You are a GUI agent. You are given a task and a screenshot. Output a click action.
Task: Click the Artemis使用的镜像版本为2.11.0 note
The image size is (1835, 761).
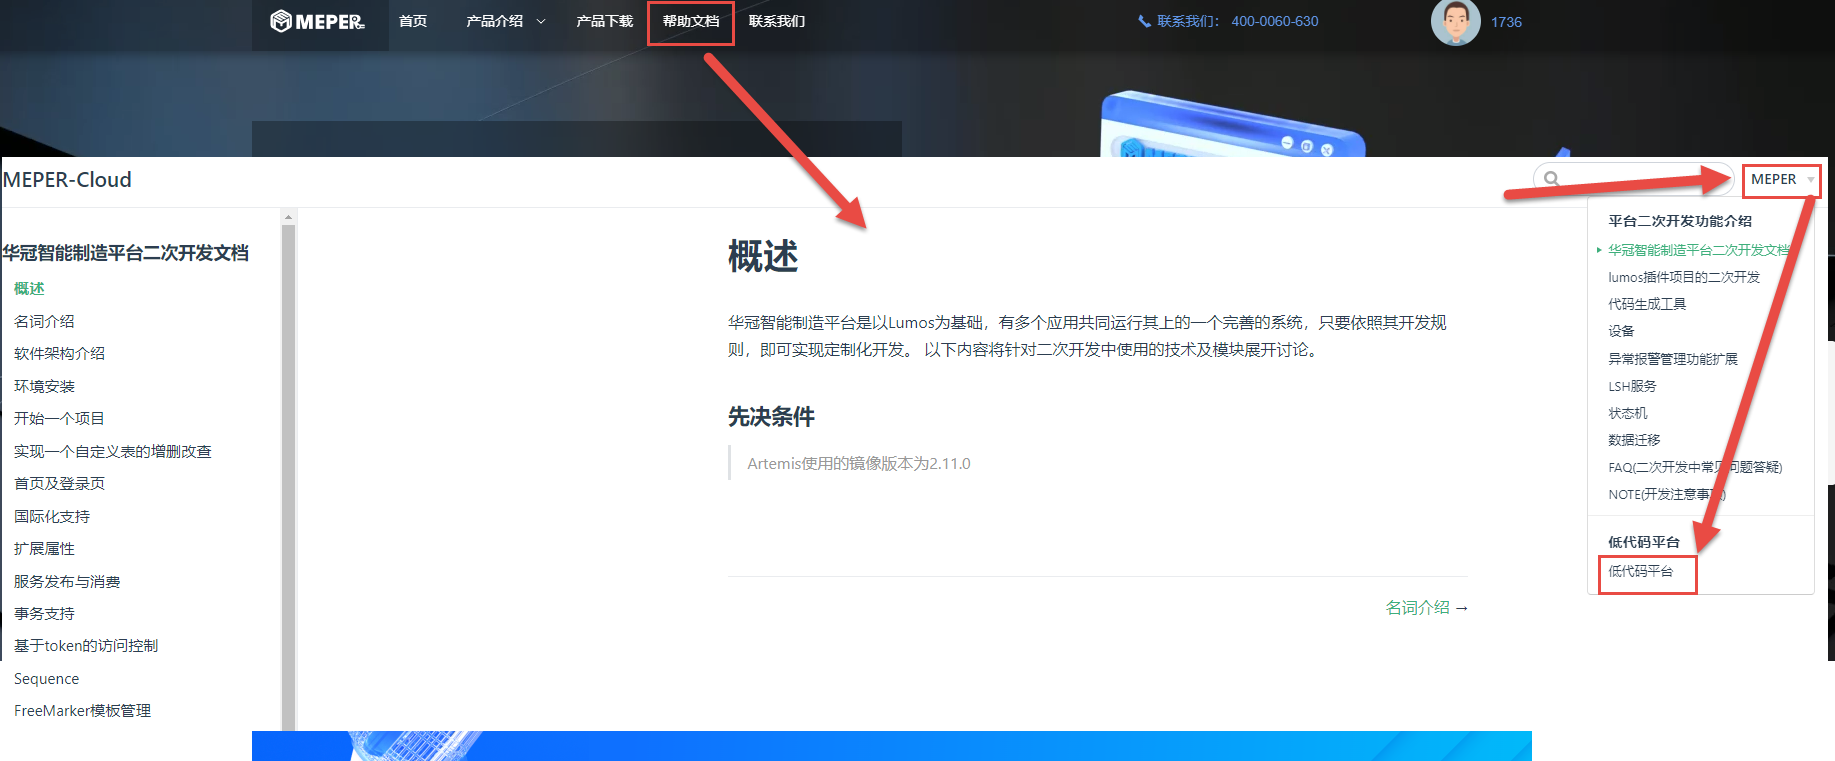click(x=859, y=463)
